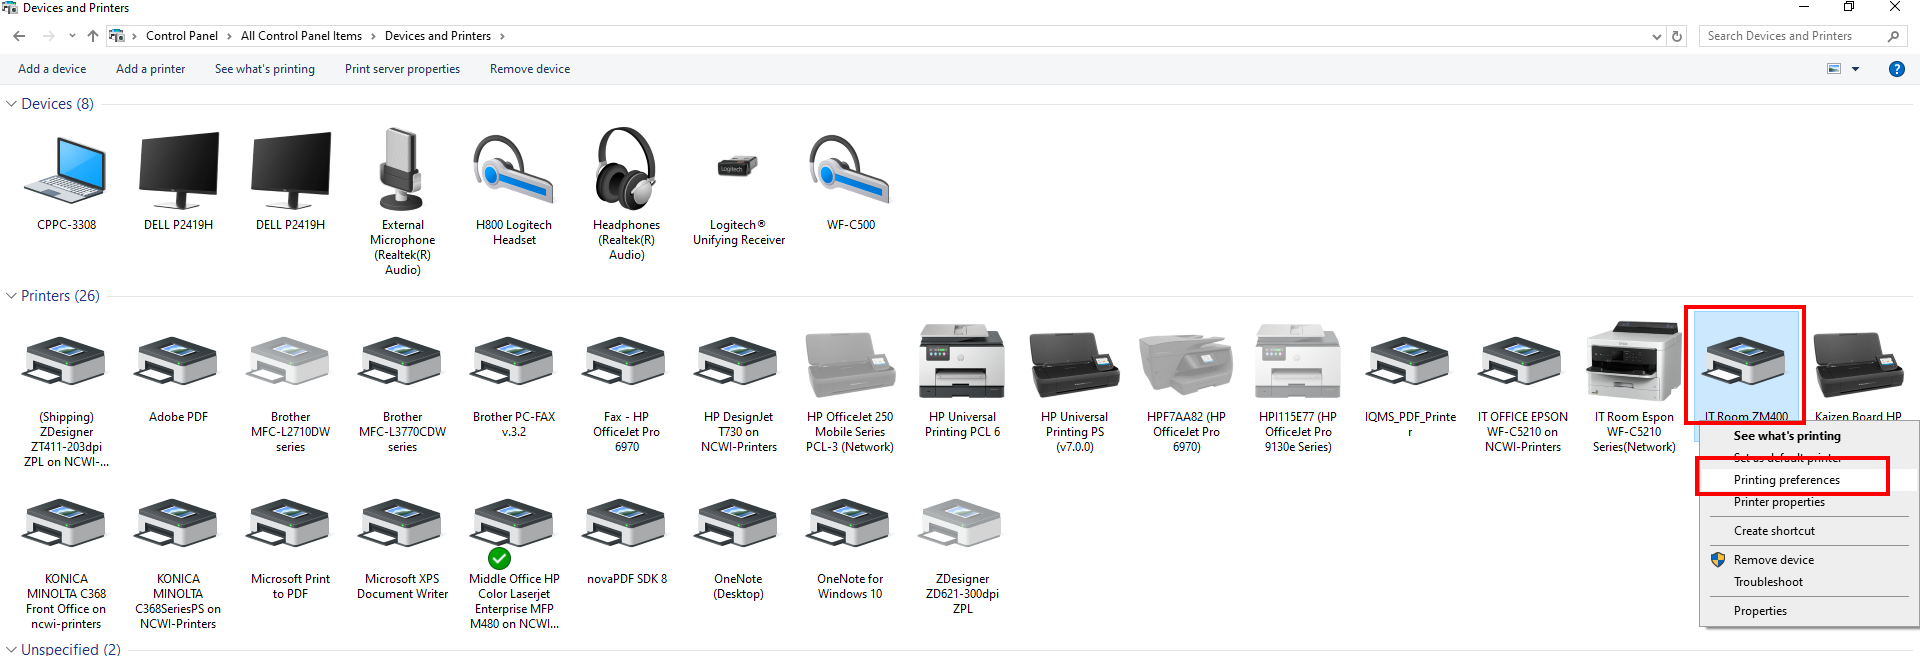Expand breadcrumb arrow after All Control Panel Items

373,36
